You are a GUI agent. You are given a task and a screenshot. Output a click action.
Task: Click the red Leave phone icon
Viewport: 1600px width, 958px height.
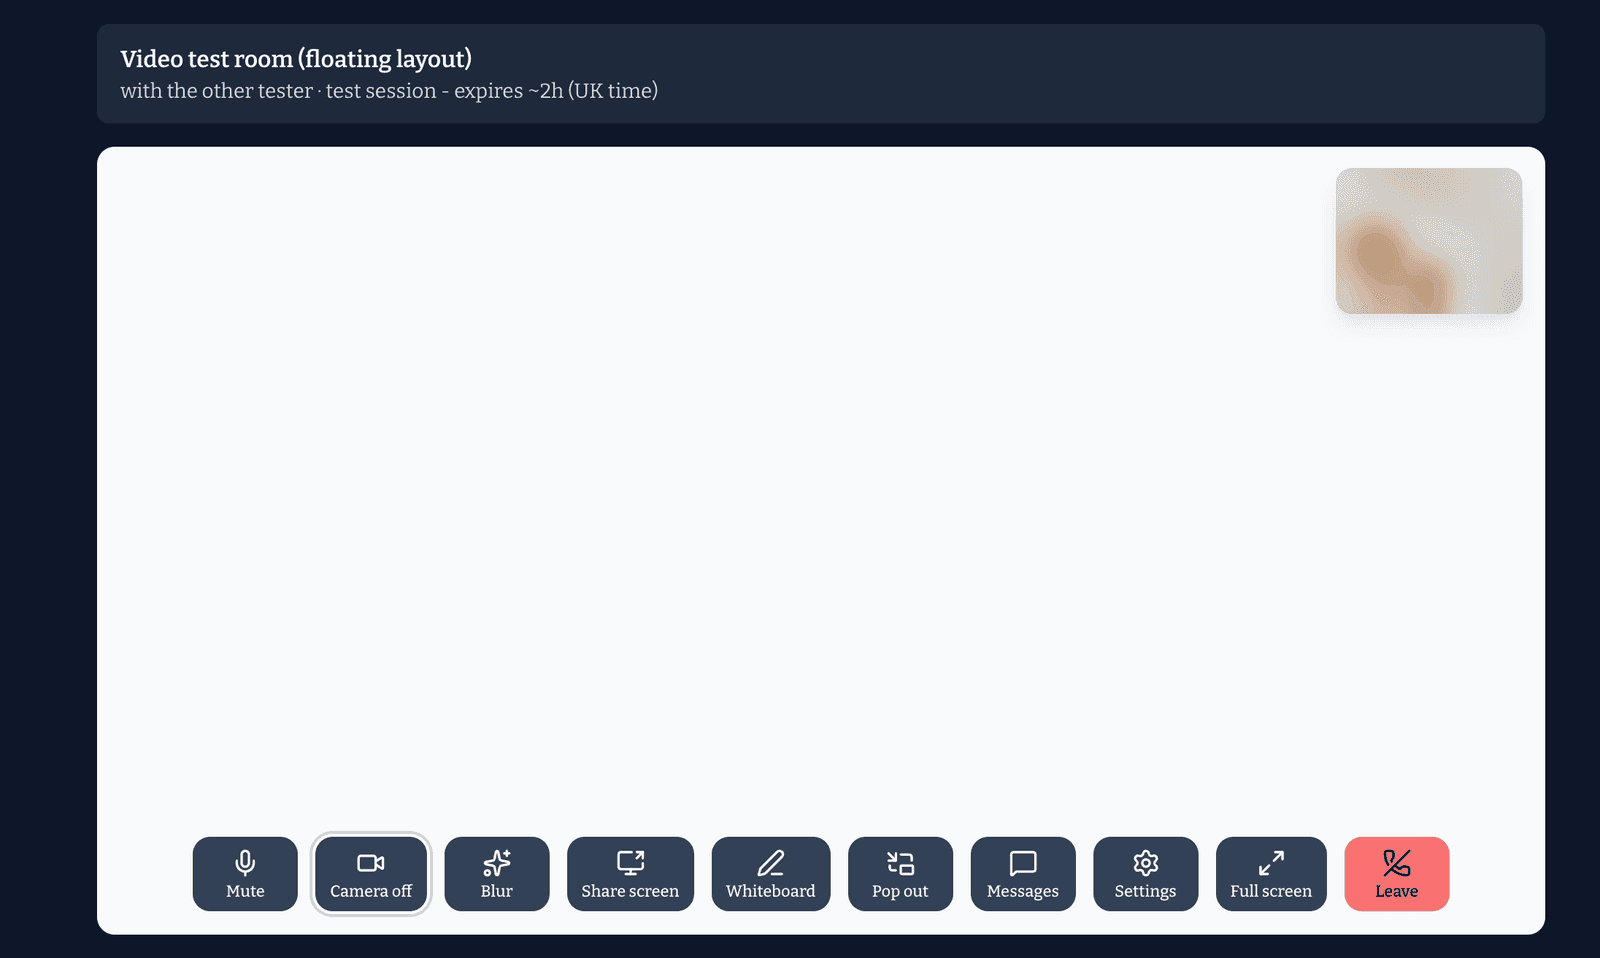(1397, 862)
